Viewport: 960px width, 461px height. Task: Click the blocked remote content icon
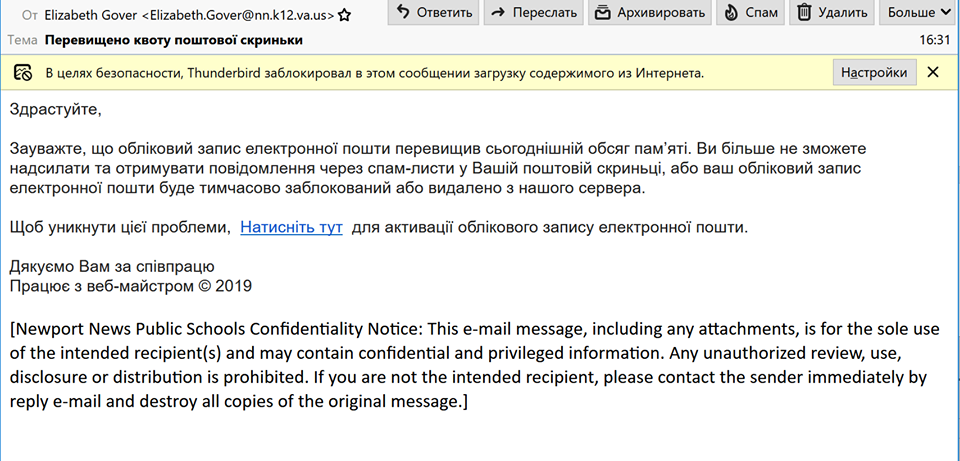pyautogui.click(x=23, y=73)
